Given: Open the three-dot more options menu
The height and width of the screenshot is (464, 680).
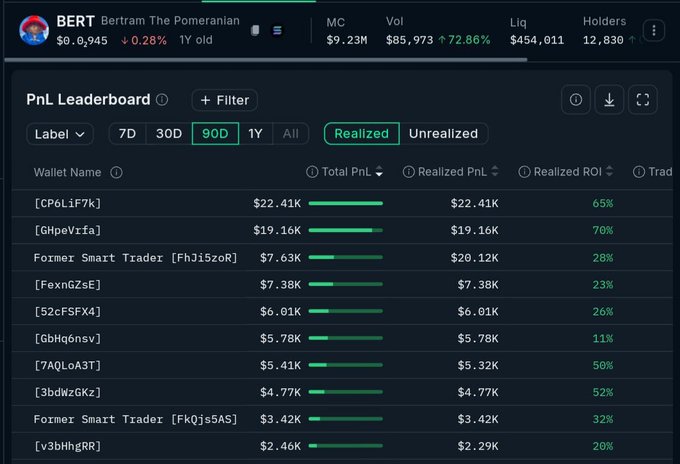Looking at the screenshot, I should [x=654, y=30].
